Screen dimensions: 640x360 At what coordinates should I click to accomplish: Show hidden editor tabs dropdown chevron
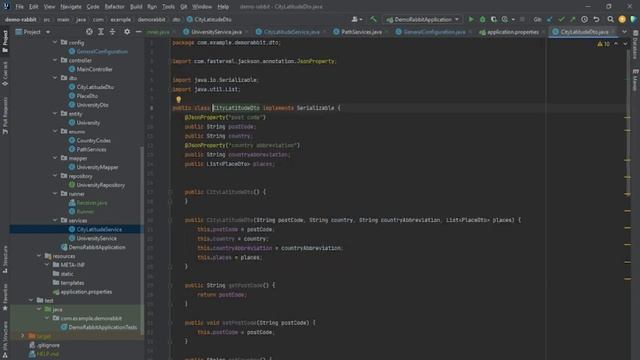click(624, 32)
